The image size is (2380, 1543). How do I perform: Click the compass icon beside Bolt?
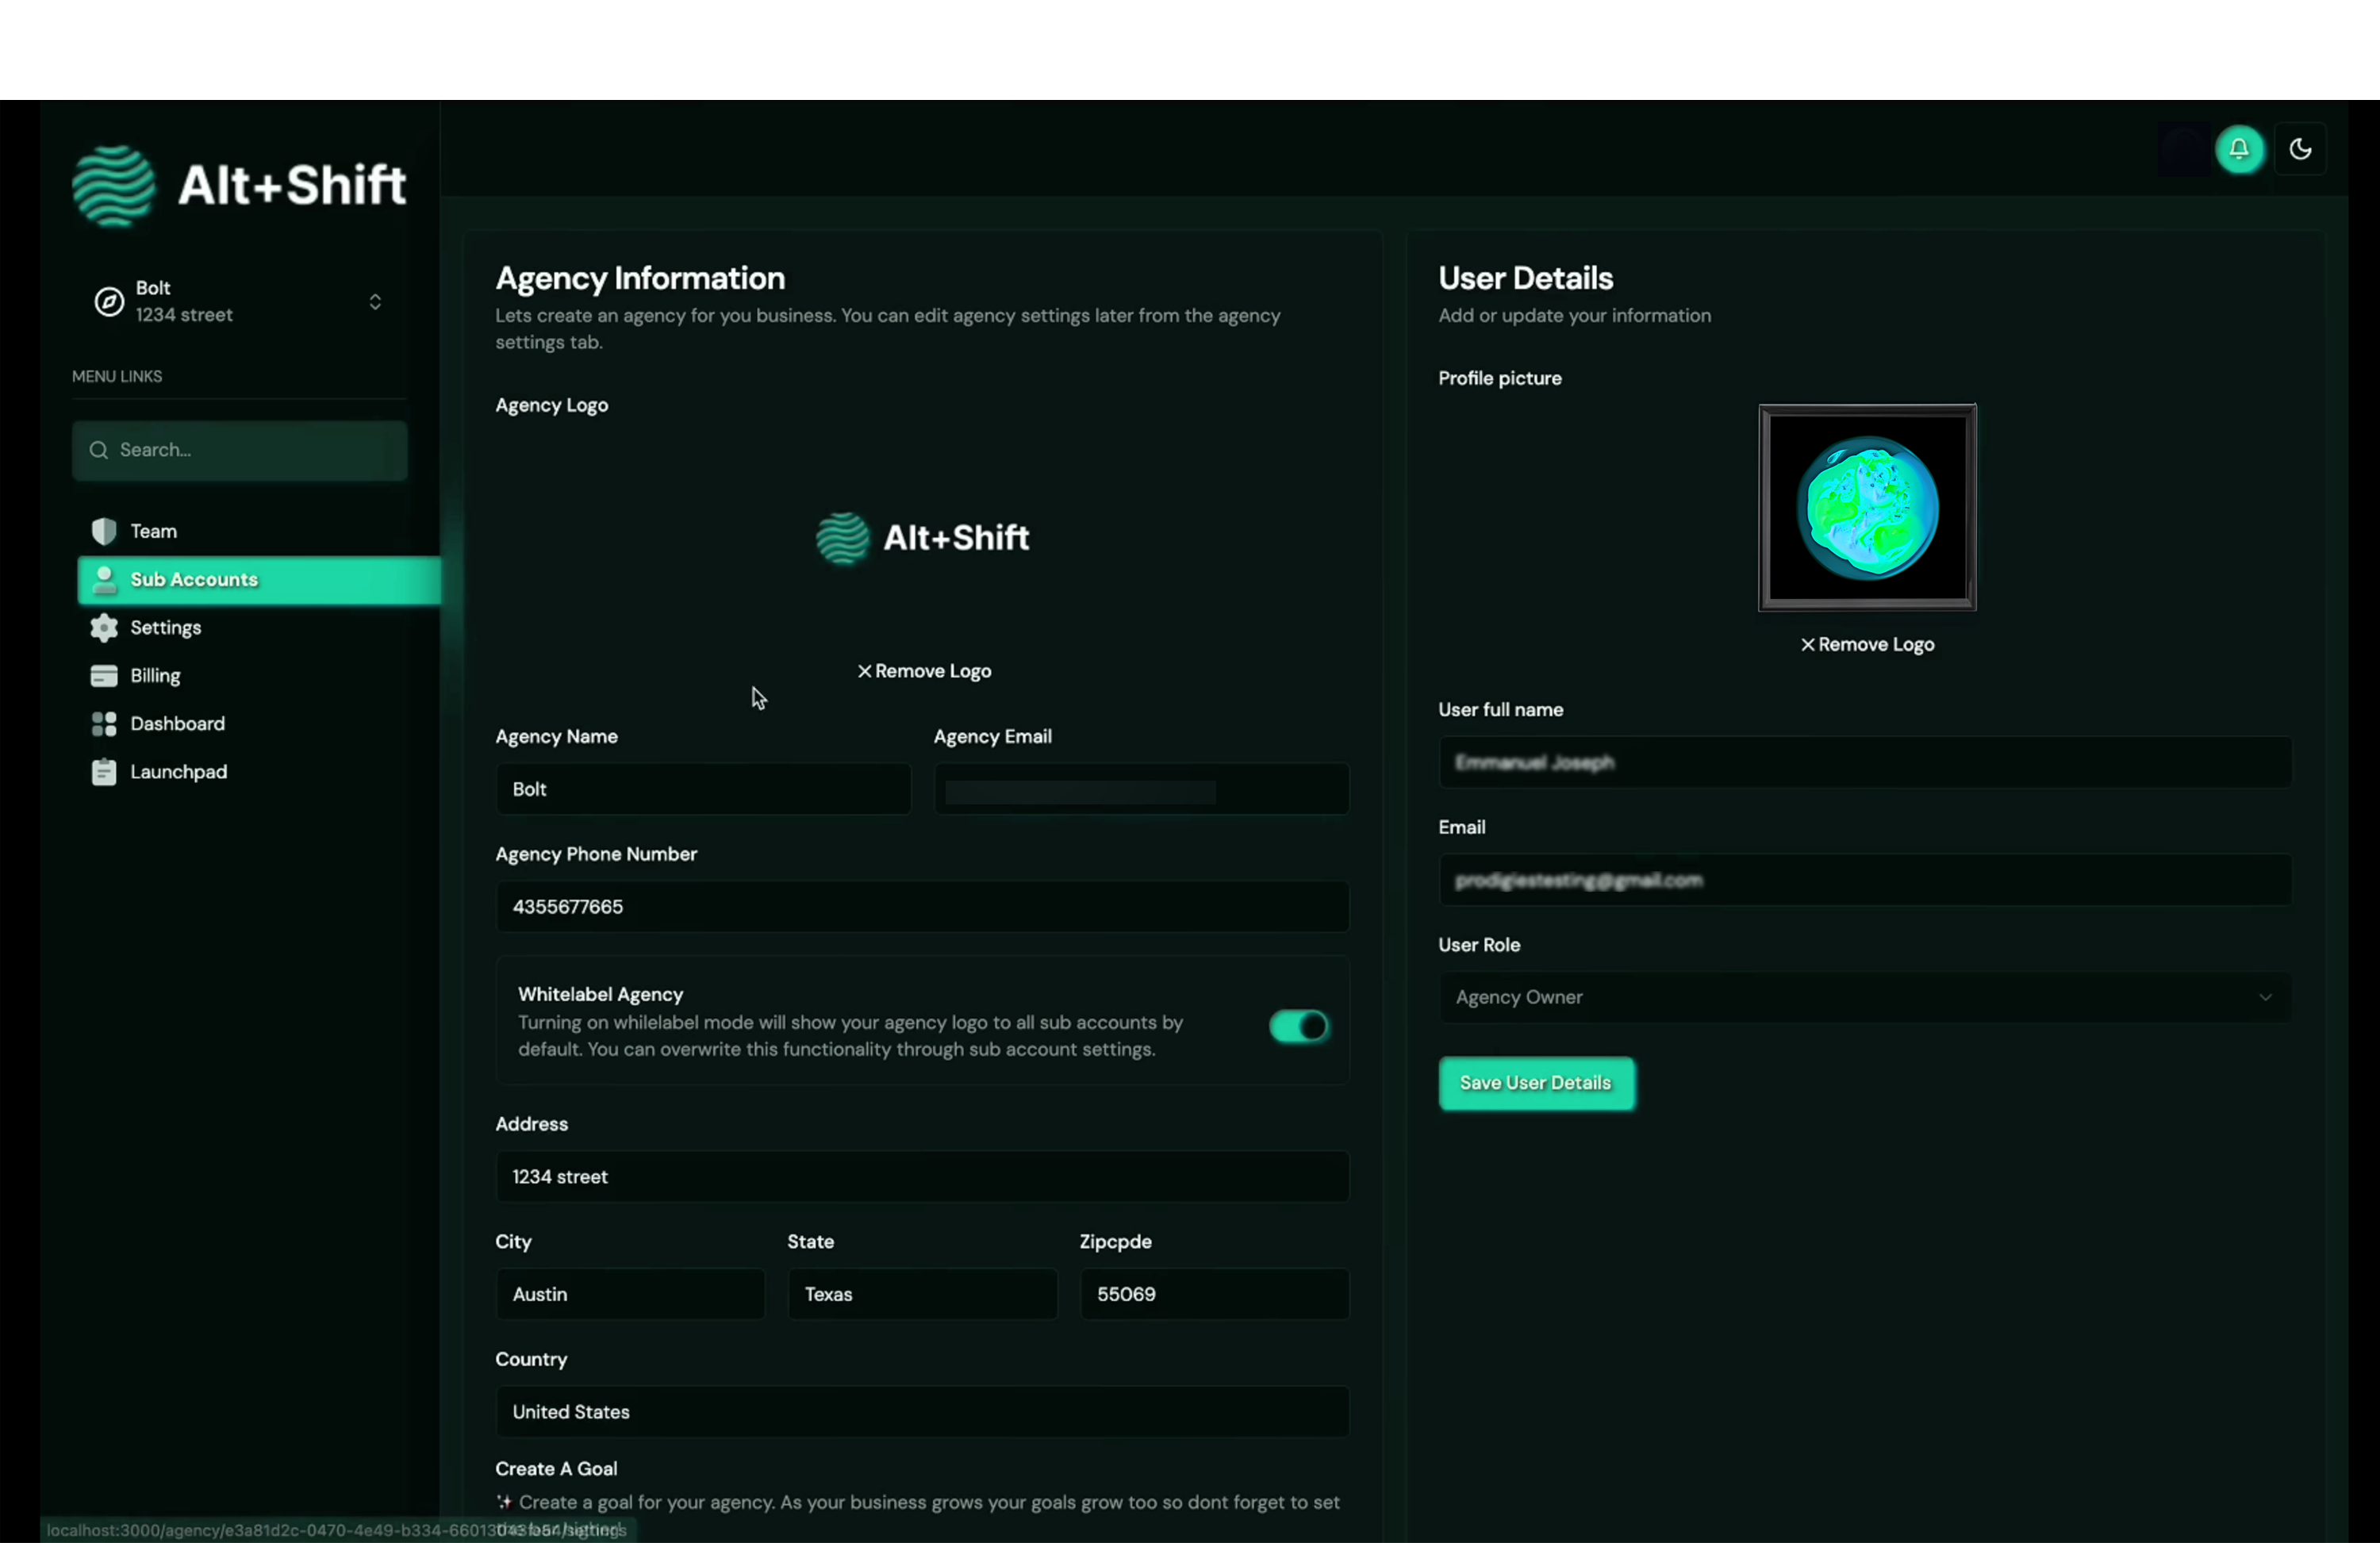(109, 301)
